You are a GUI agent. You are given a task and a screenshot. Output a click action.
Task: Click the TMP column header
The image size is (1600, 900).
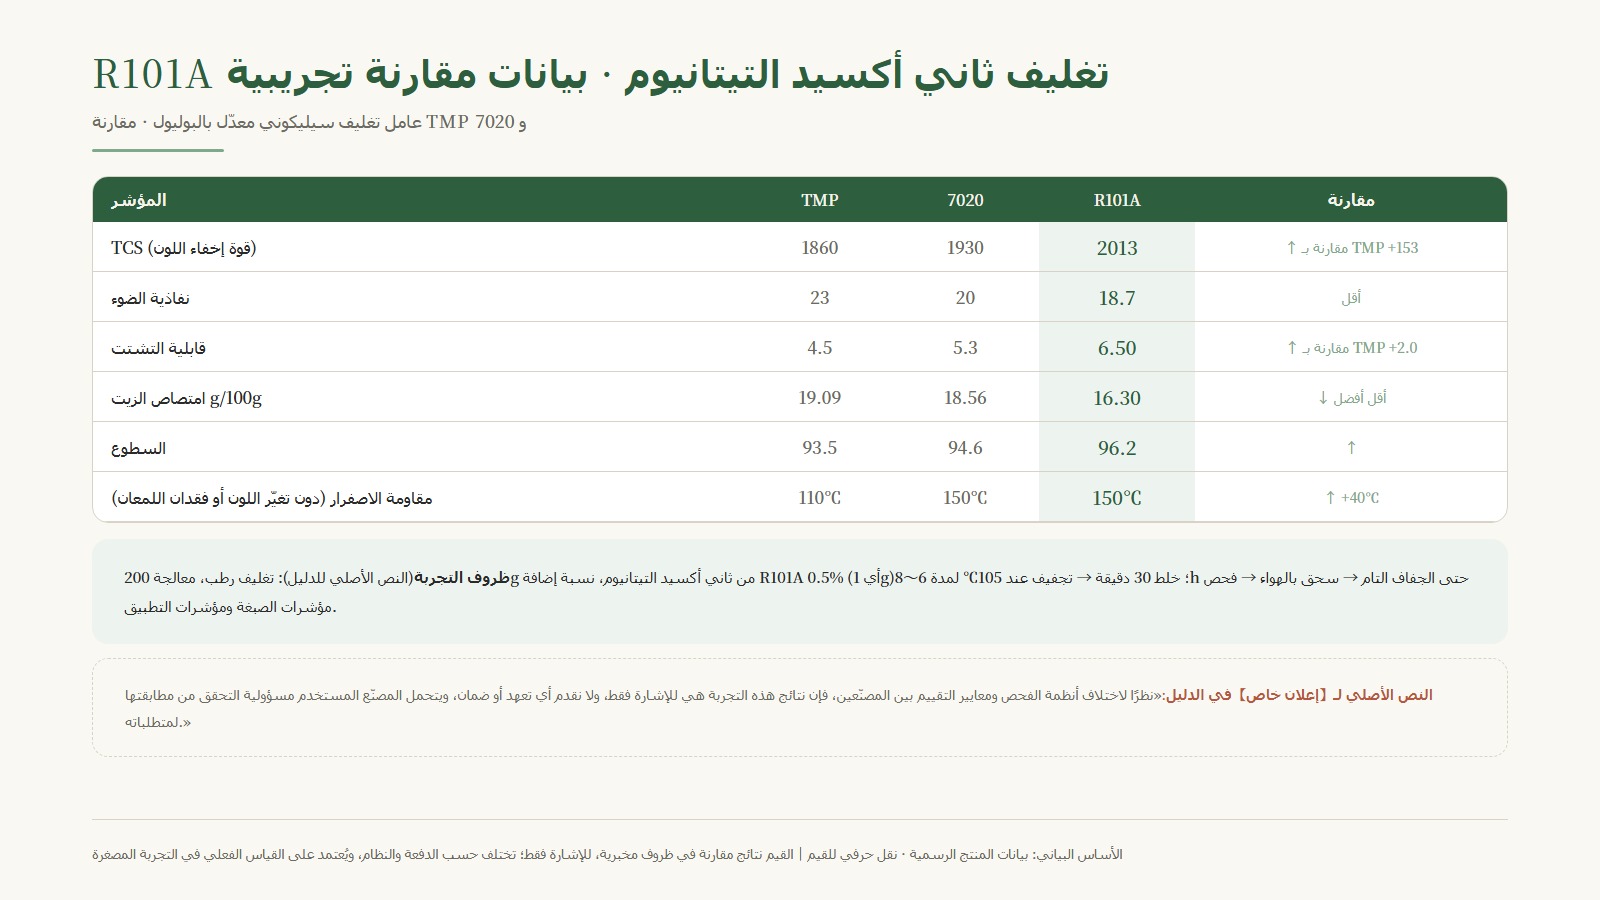[x=819, y=200]
